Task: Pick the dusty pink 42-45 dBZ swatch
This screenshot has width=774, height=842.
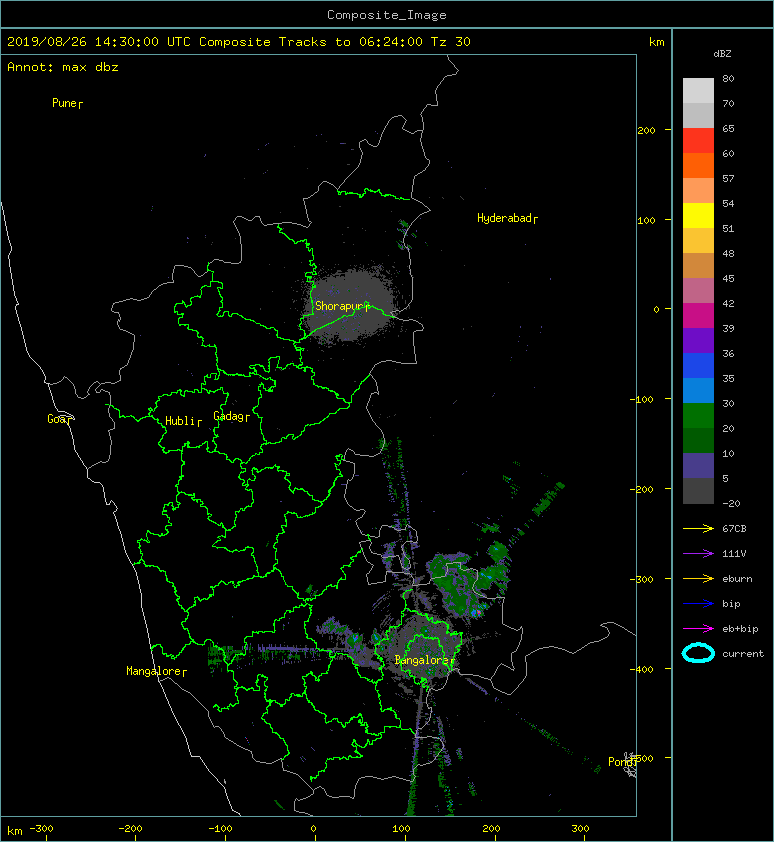Action: tap(698, 291)
